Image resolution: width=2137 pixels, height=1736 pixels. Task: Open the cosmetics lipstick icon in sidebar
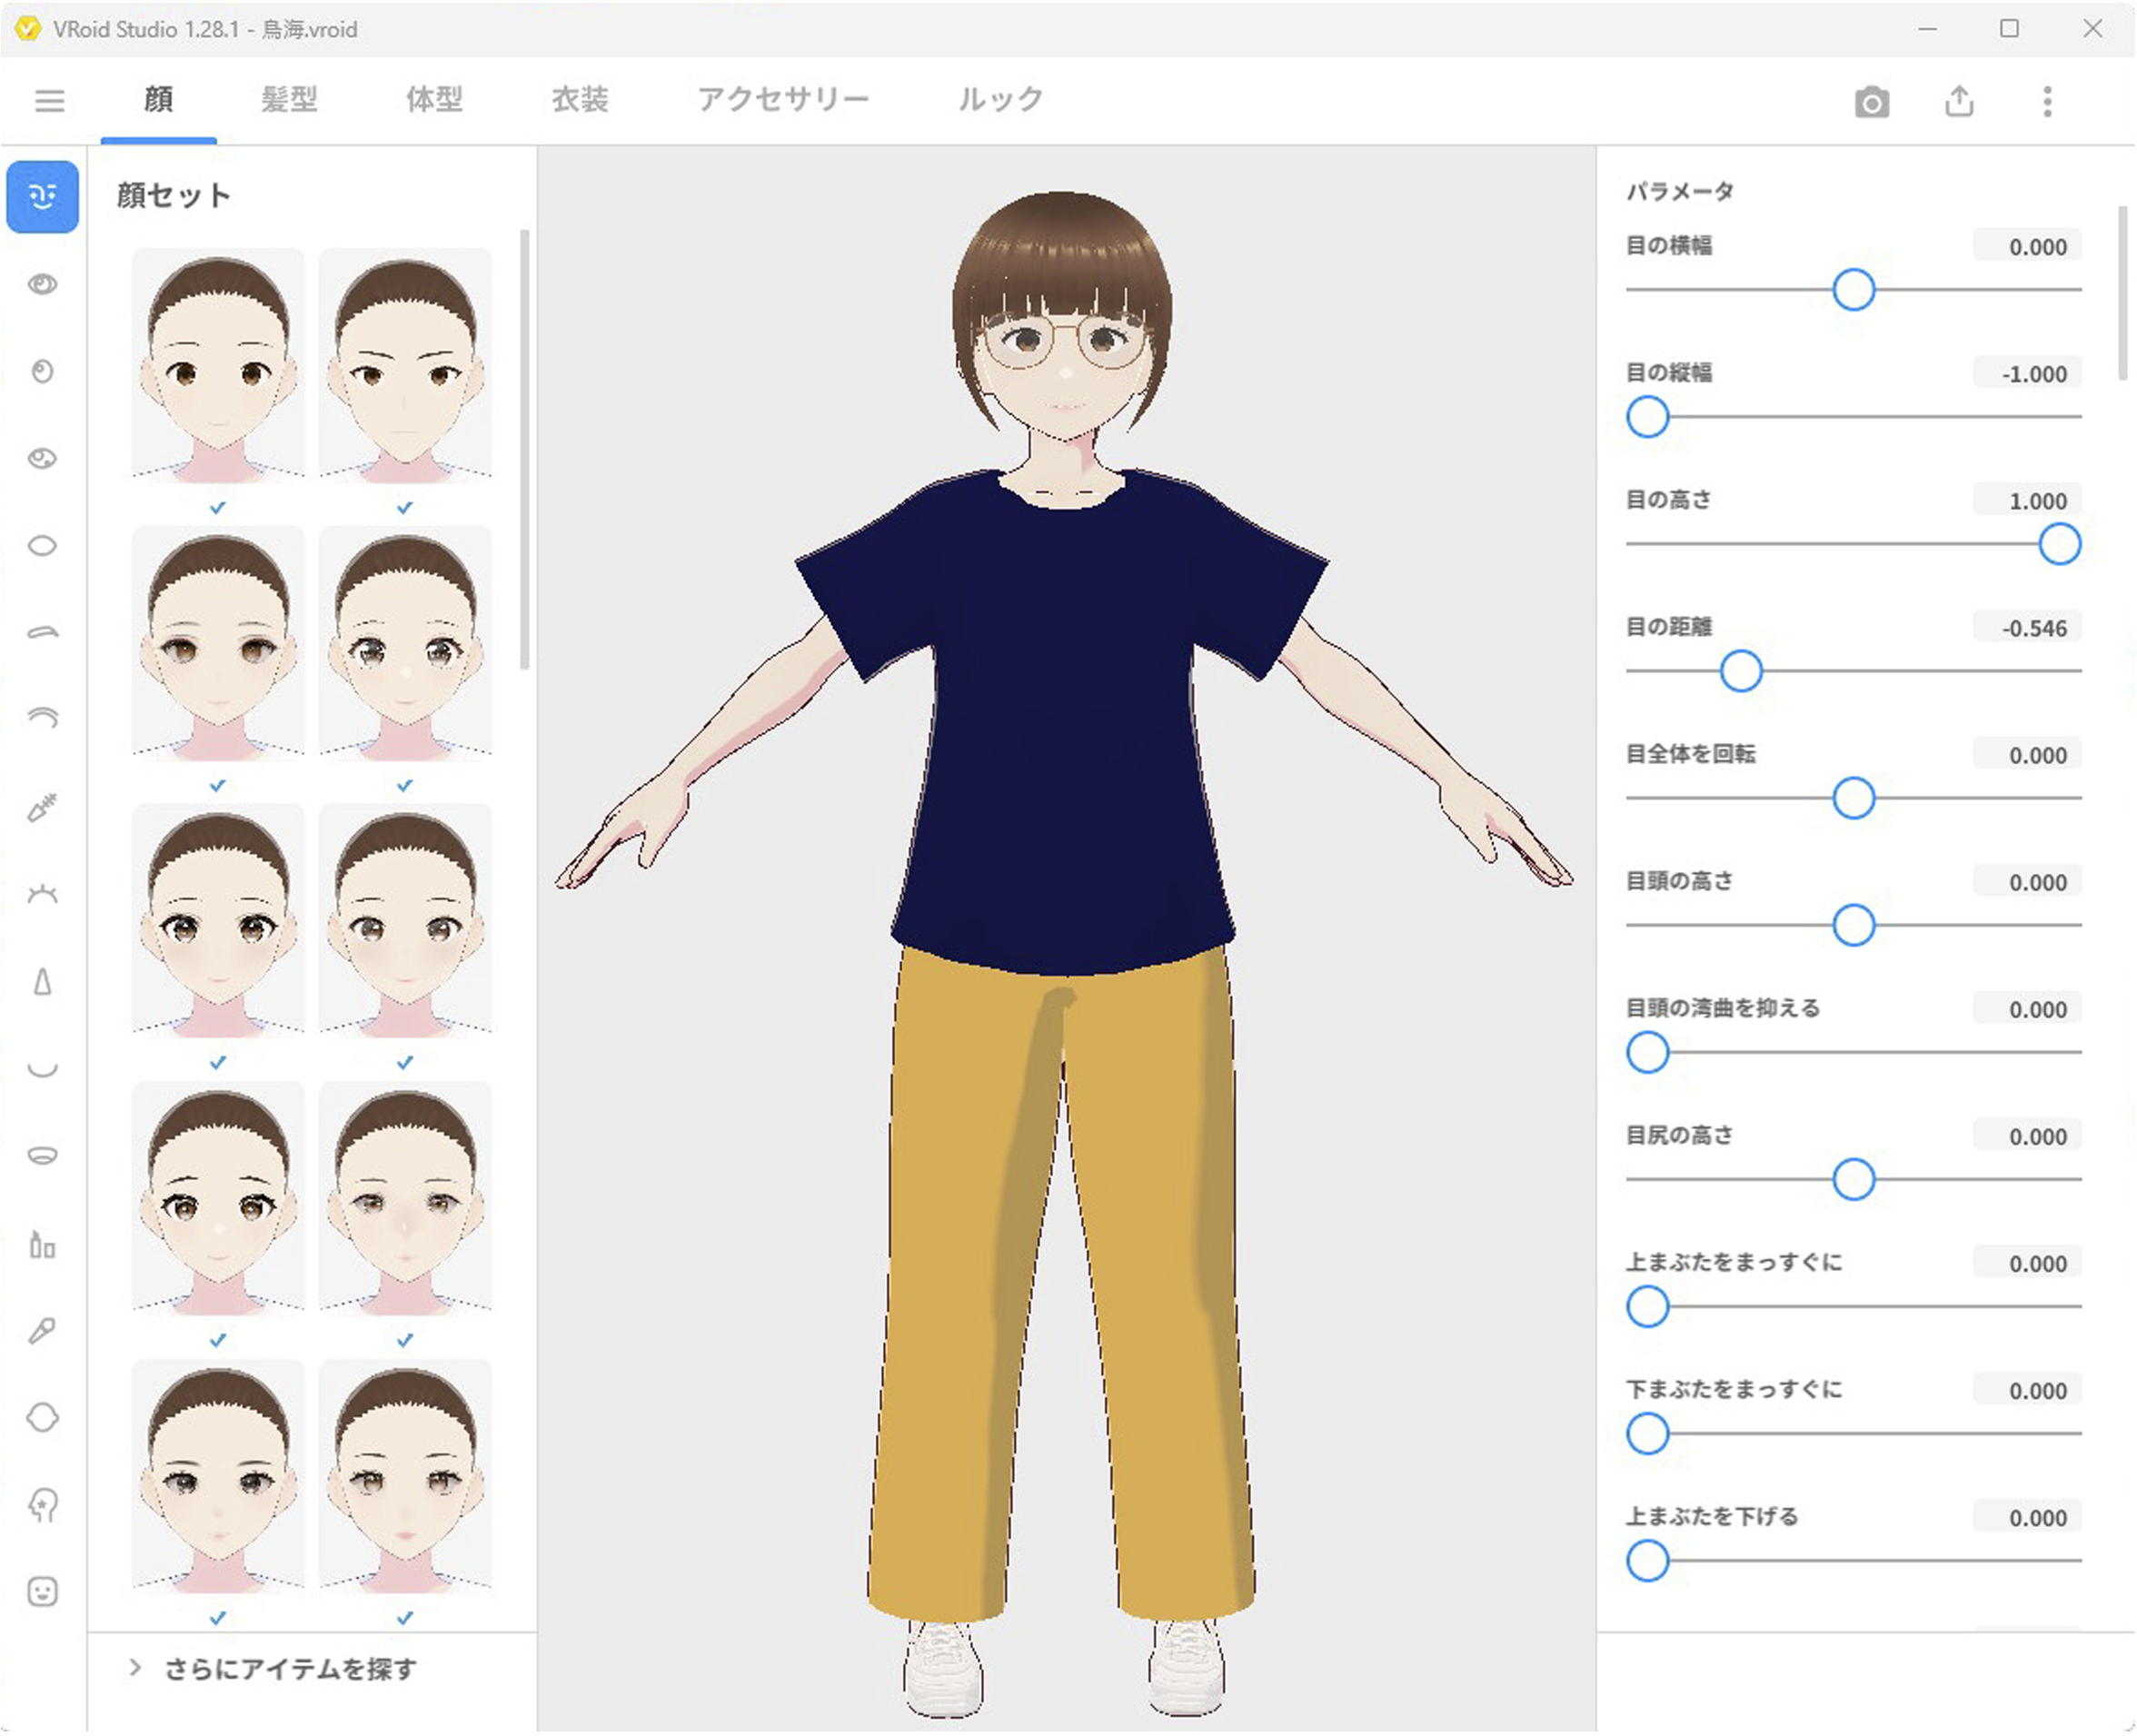click(42, 1245)
